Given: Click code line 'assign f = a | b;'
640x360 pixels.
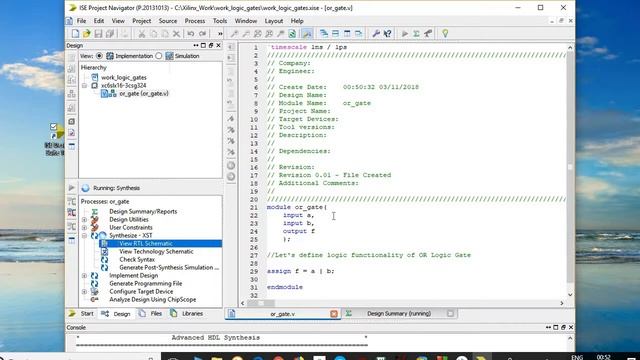Looking at the screenshot, I should (x=300, y=271).
